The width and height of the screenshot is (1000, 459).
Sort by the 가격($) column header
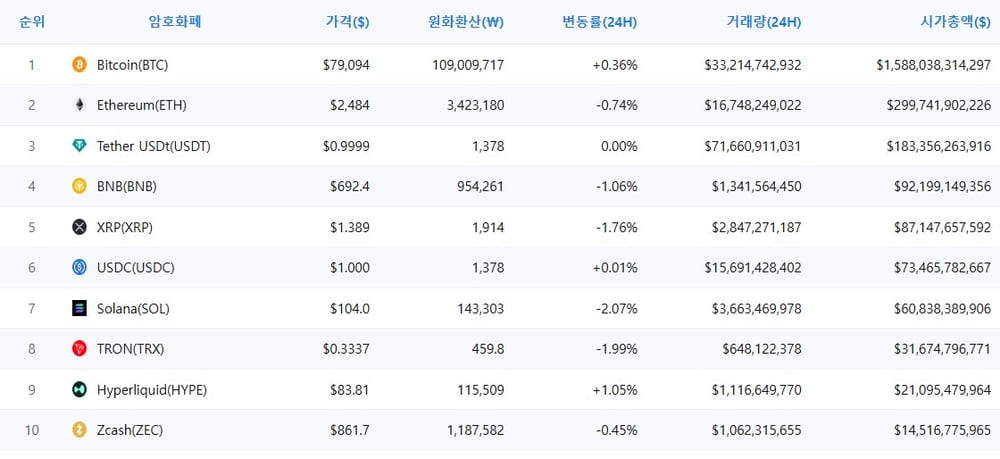tap(348, 22)
